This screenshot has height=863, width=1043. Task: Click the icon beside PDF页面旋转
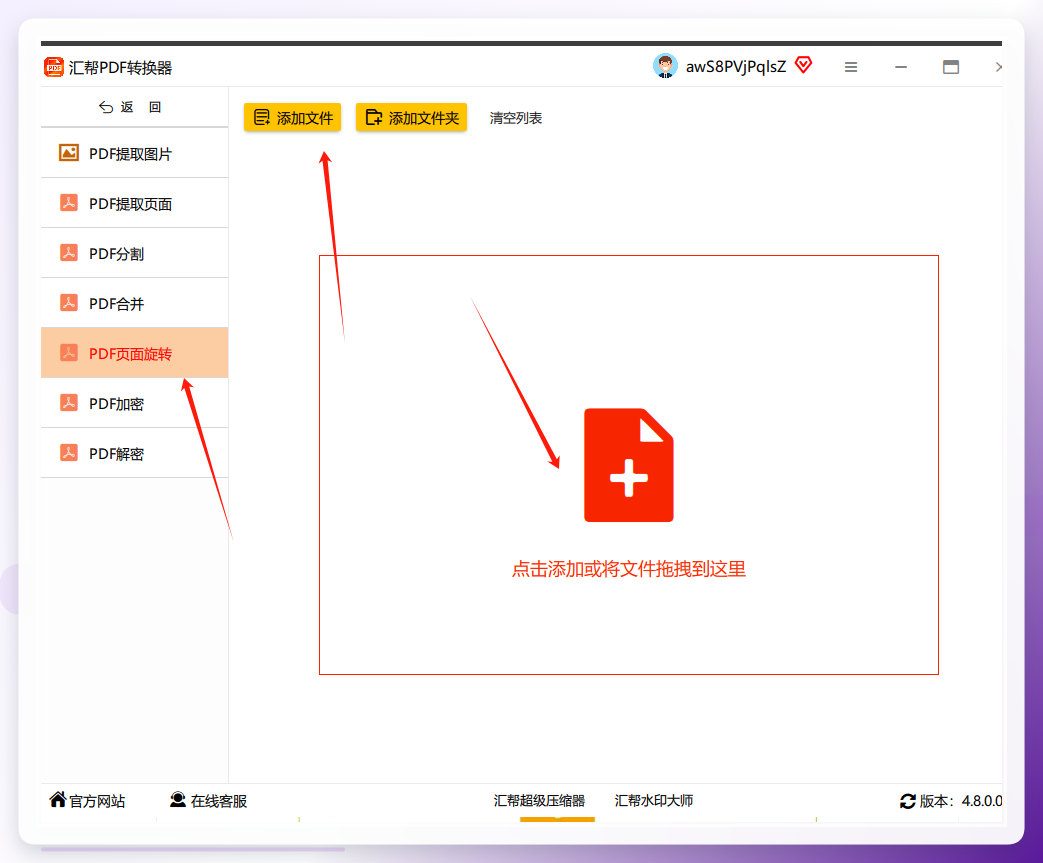[69, 353]
